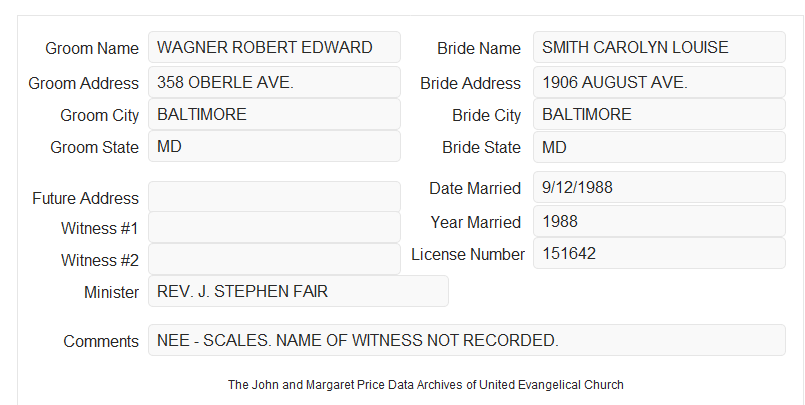Focus the empty Witness #1 field
This screenshot has width=805, height=405.
[274, 227]
